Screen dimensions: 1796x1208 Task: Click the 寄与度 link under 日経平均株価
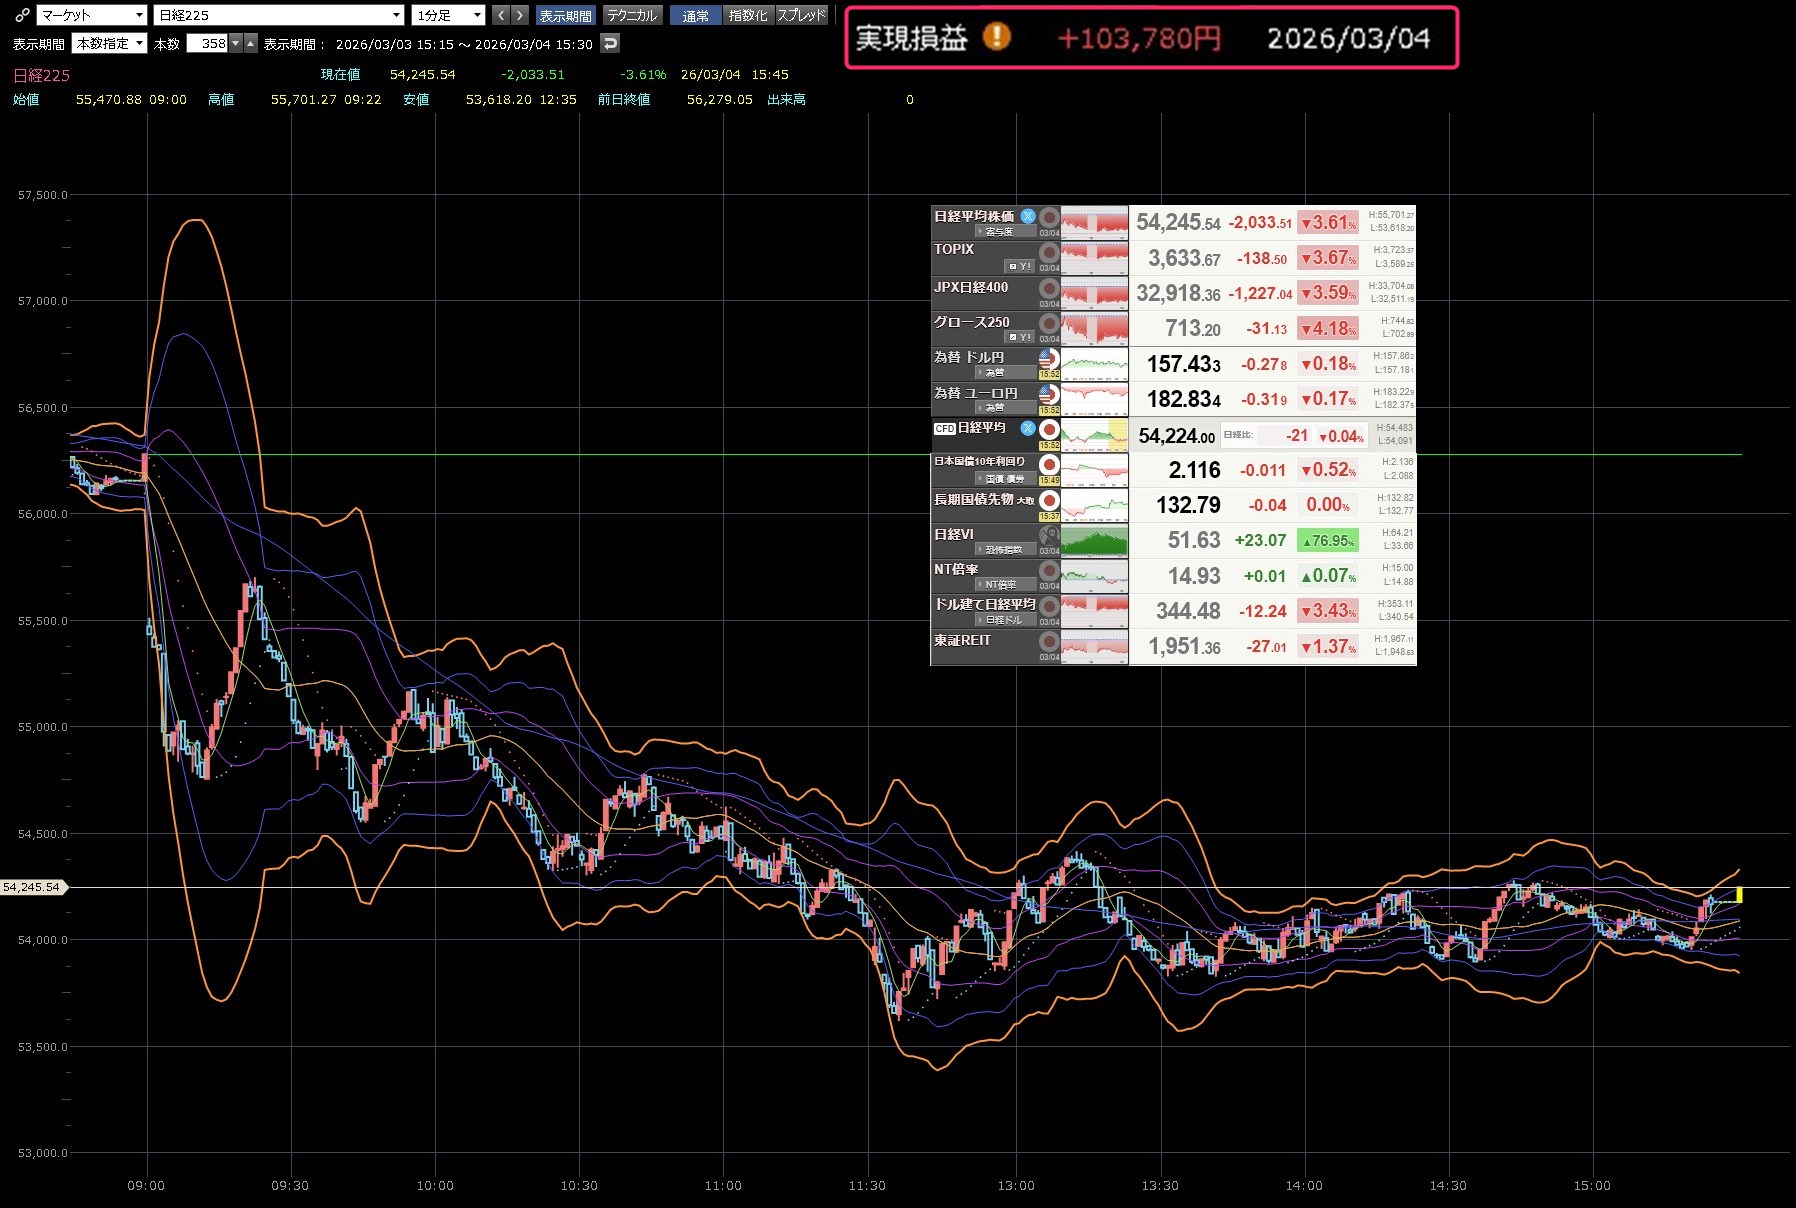coord(996,231)
